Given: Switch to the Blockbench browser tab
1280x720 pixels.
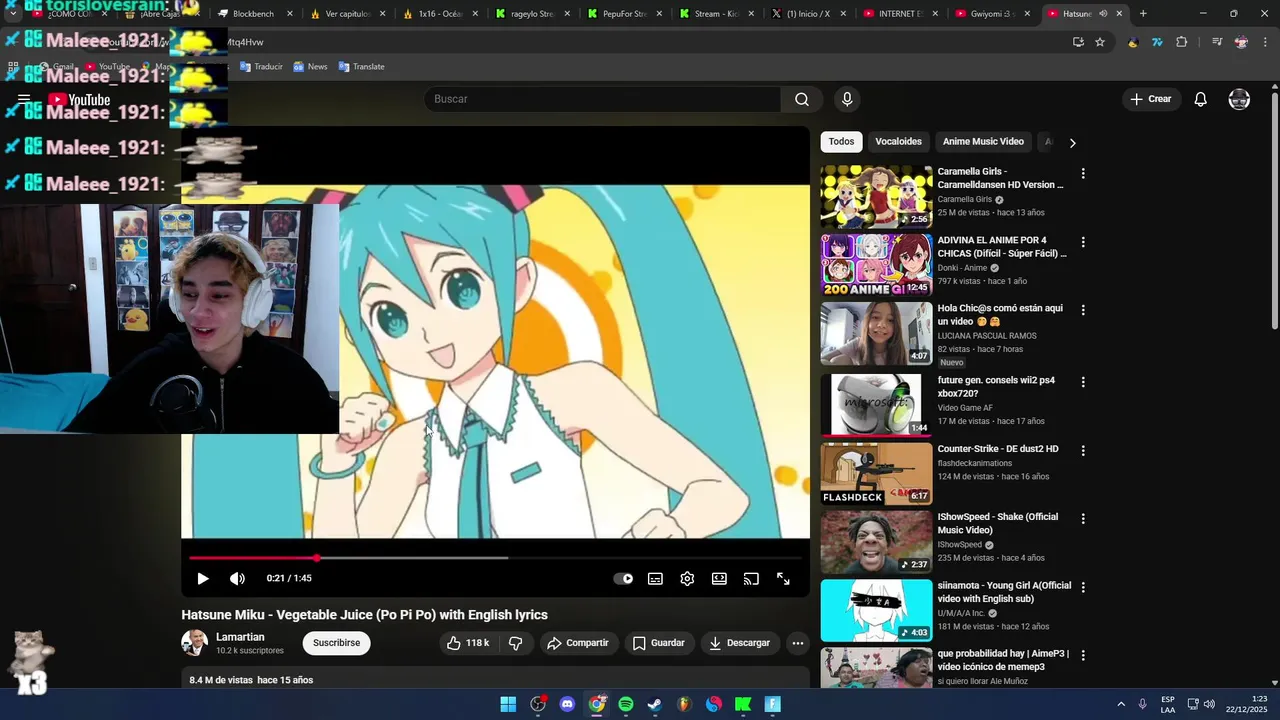Looking at the screenshot, I should pyautogui.click(x=254, y=14).
